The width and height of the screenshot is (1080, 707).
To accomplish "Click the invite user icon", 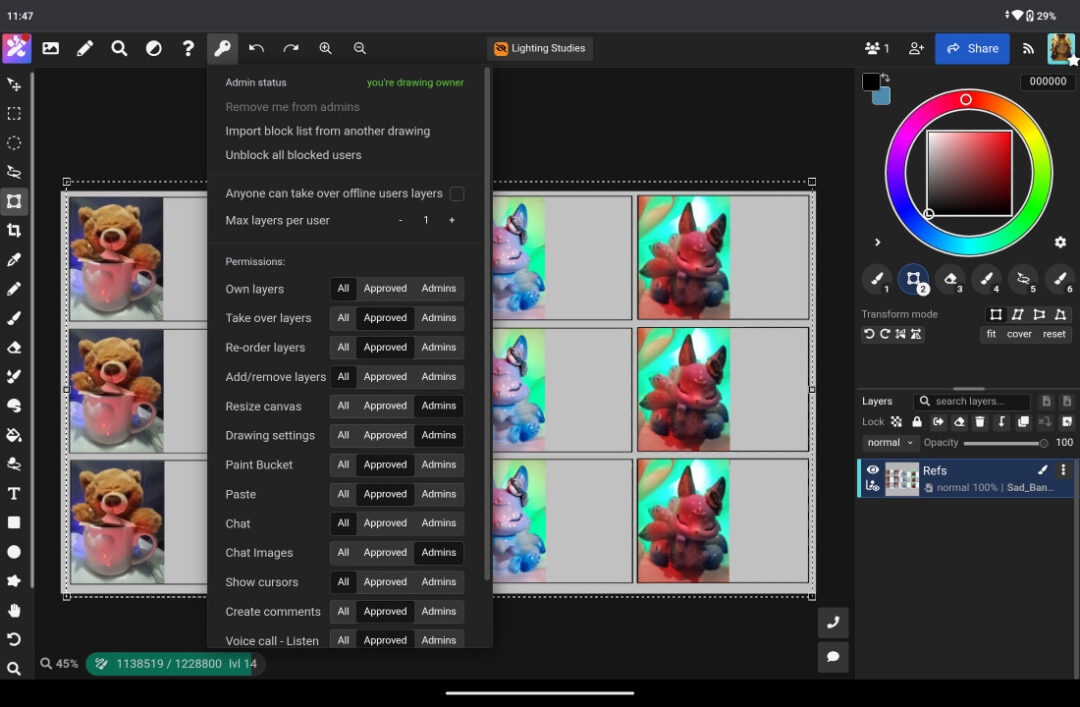I will point(916,48).
